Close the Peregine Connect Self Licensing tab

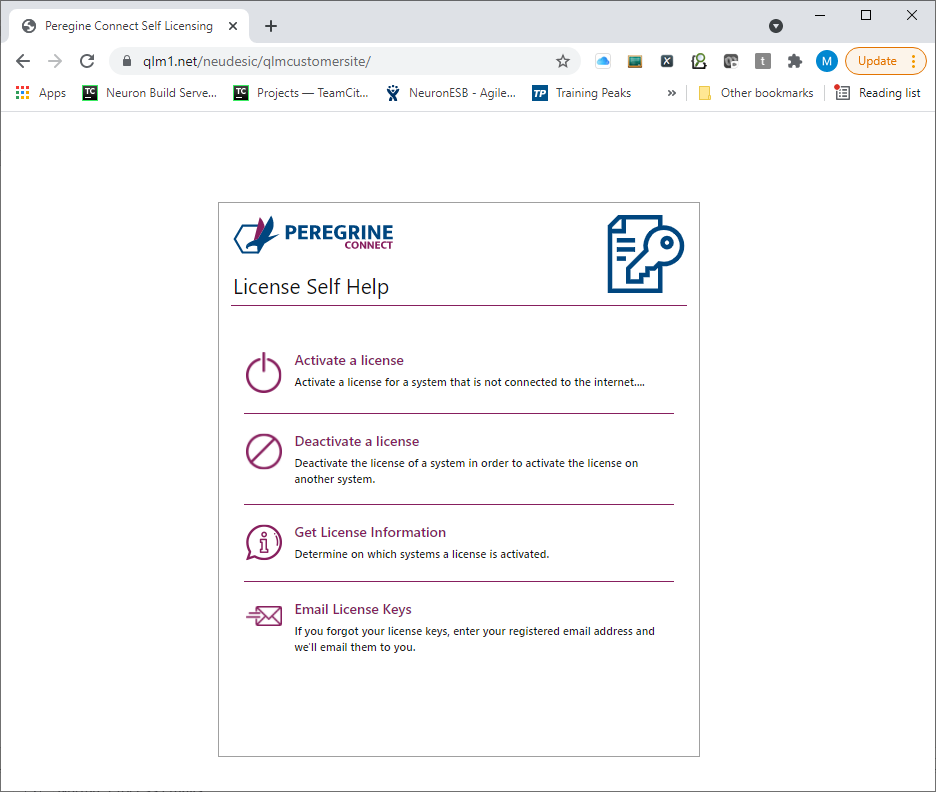click(233, 26)
